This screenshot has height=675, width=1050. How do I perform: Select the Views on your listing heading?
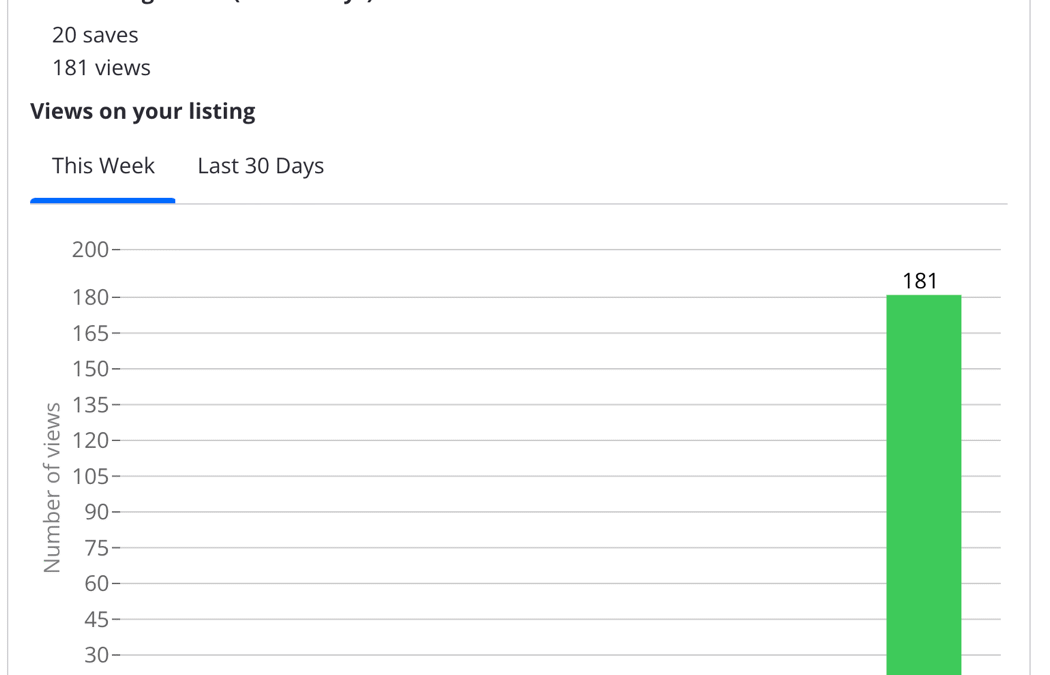click(x=143, y=111)
